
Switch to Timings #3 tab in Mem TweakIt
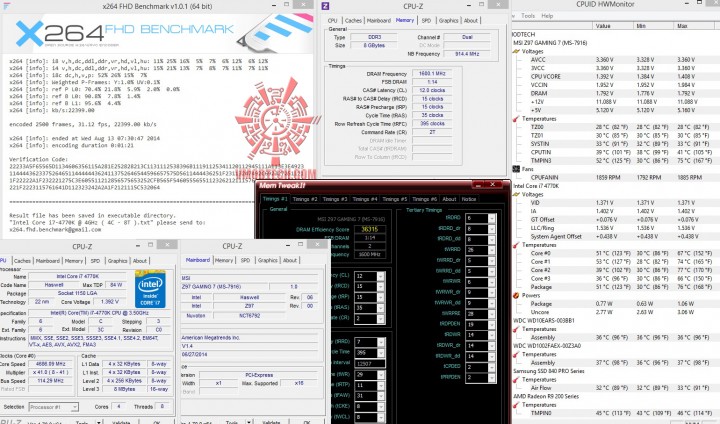tap(335, 199)
